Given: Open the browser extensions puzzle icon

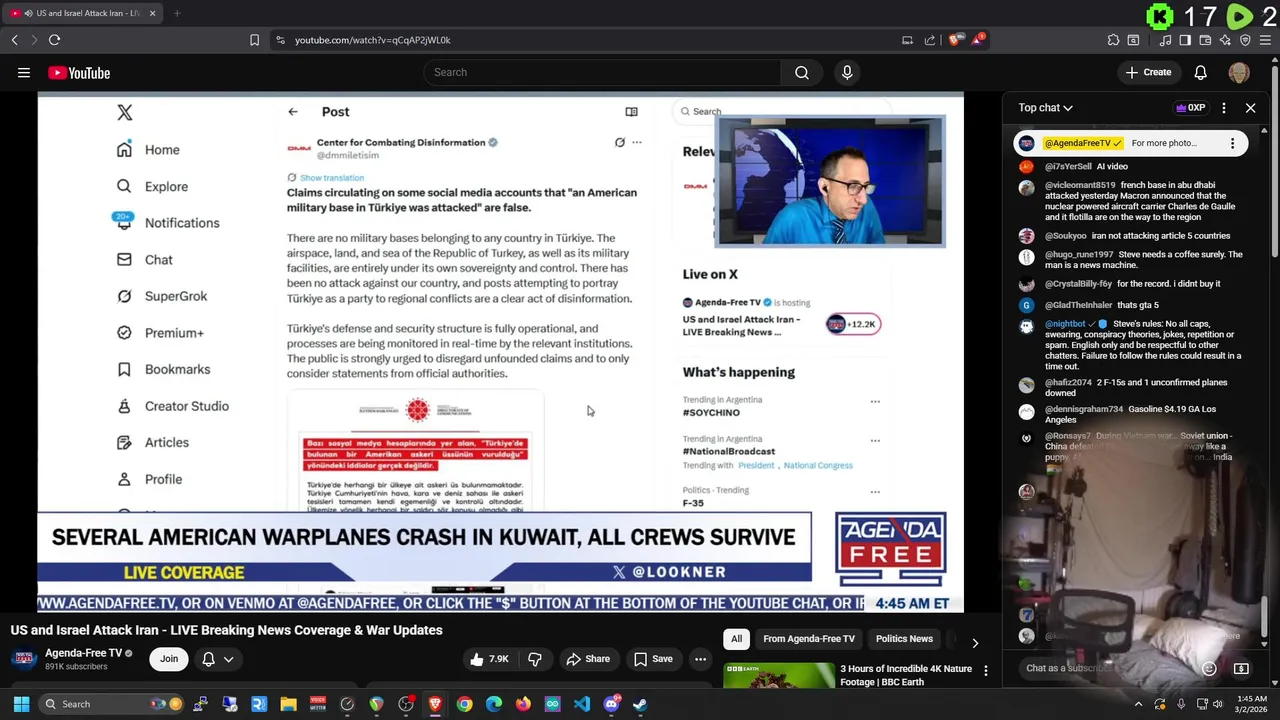Looking at the screenshot, I should point(1113,40).
